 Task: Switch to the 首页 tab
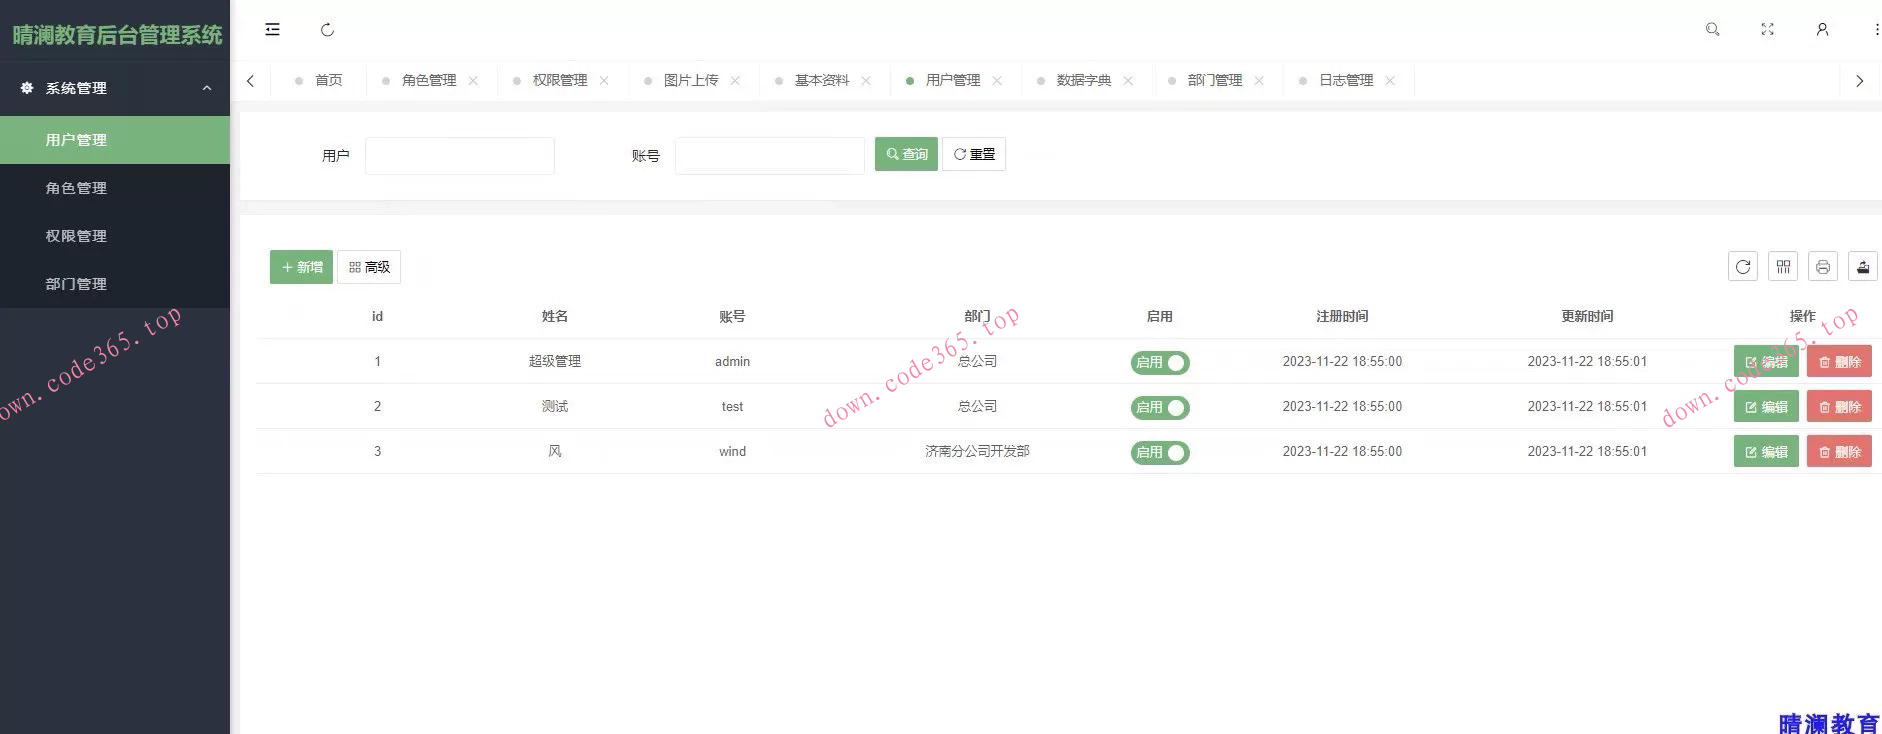point(319,81)
